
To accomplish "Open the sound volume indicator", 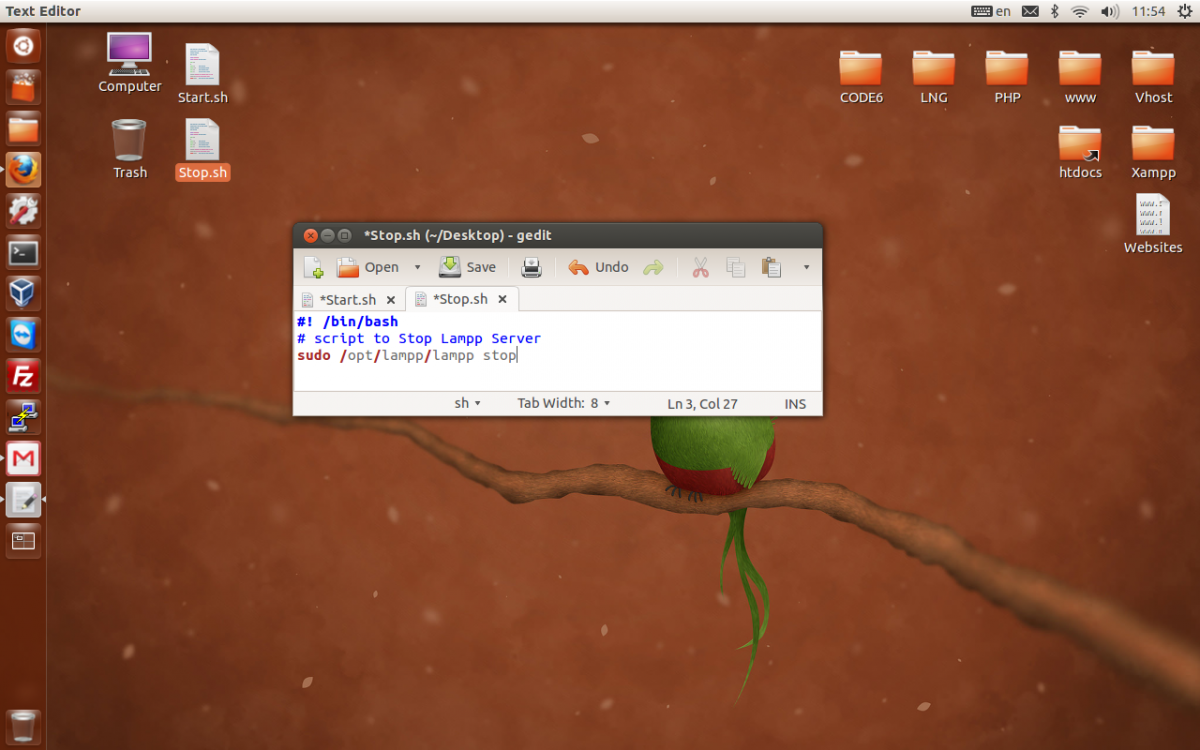I will pyautogui.click(x=1109, y=11).
